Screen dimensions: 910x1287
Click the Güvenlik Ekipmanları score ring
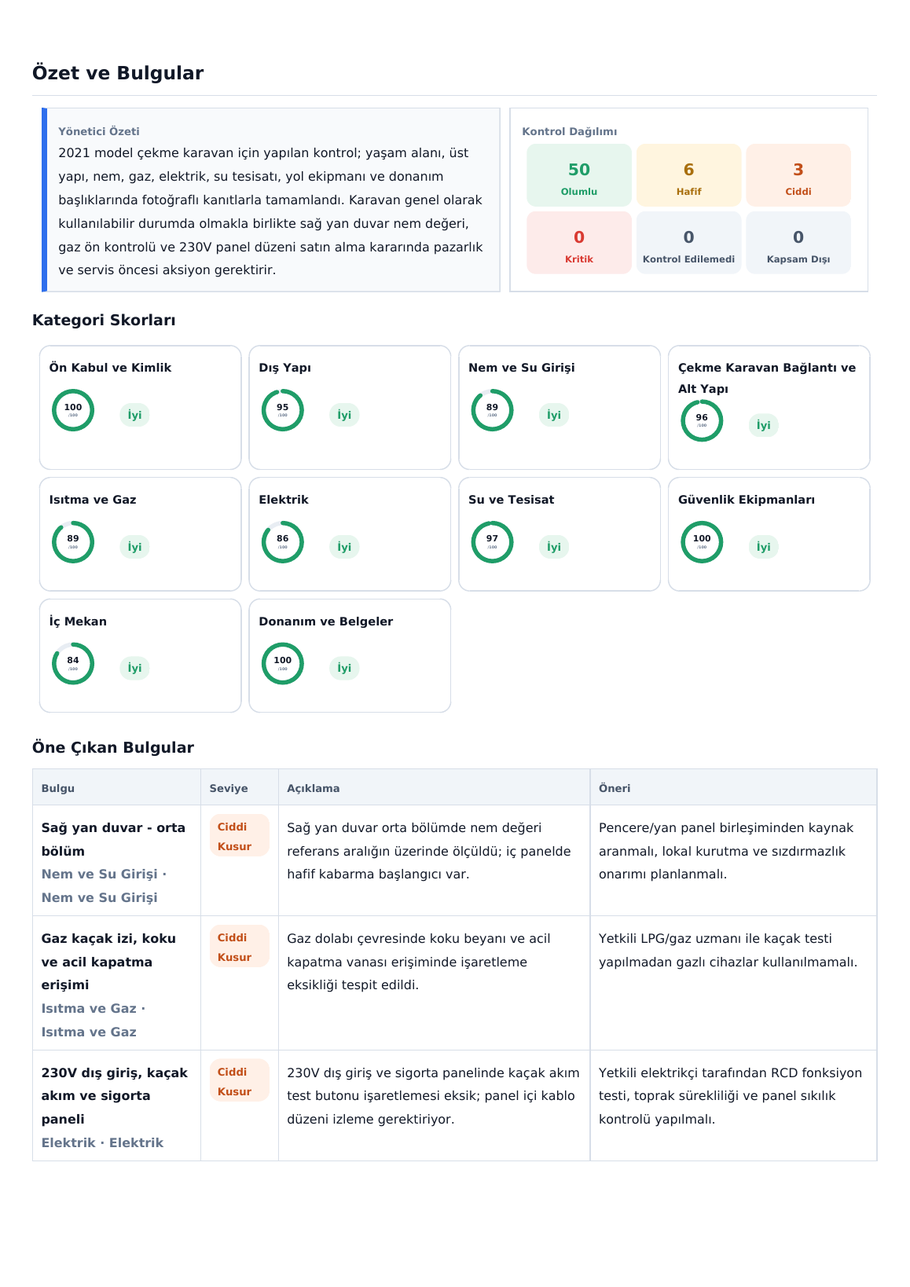tap(702, 542)
